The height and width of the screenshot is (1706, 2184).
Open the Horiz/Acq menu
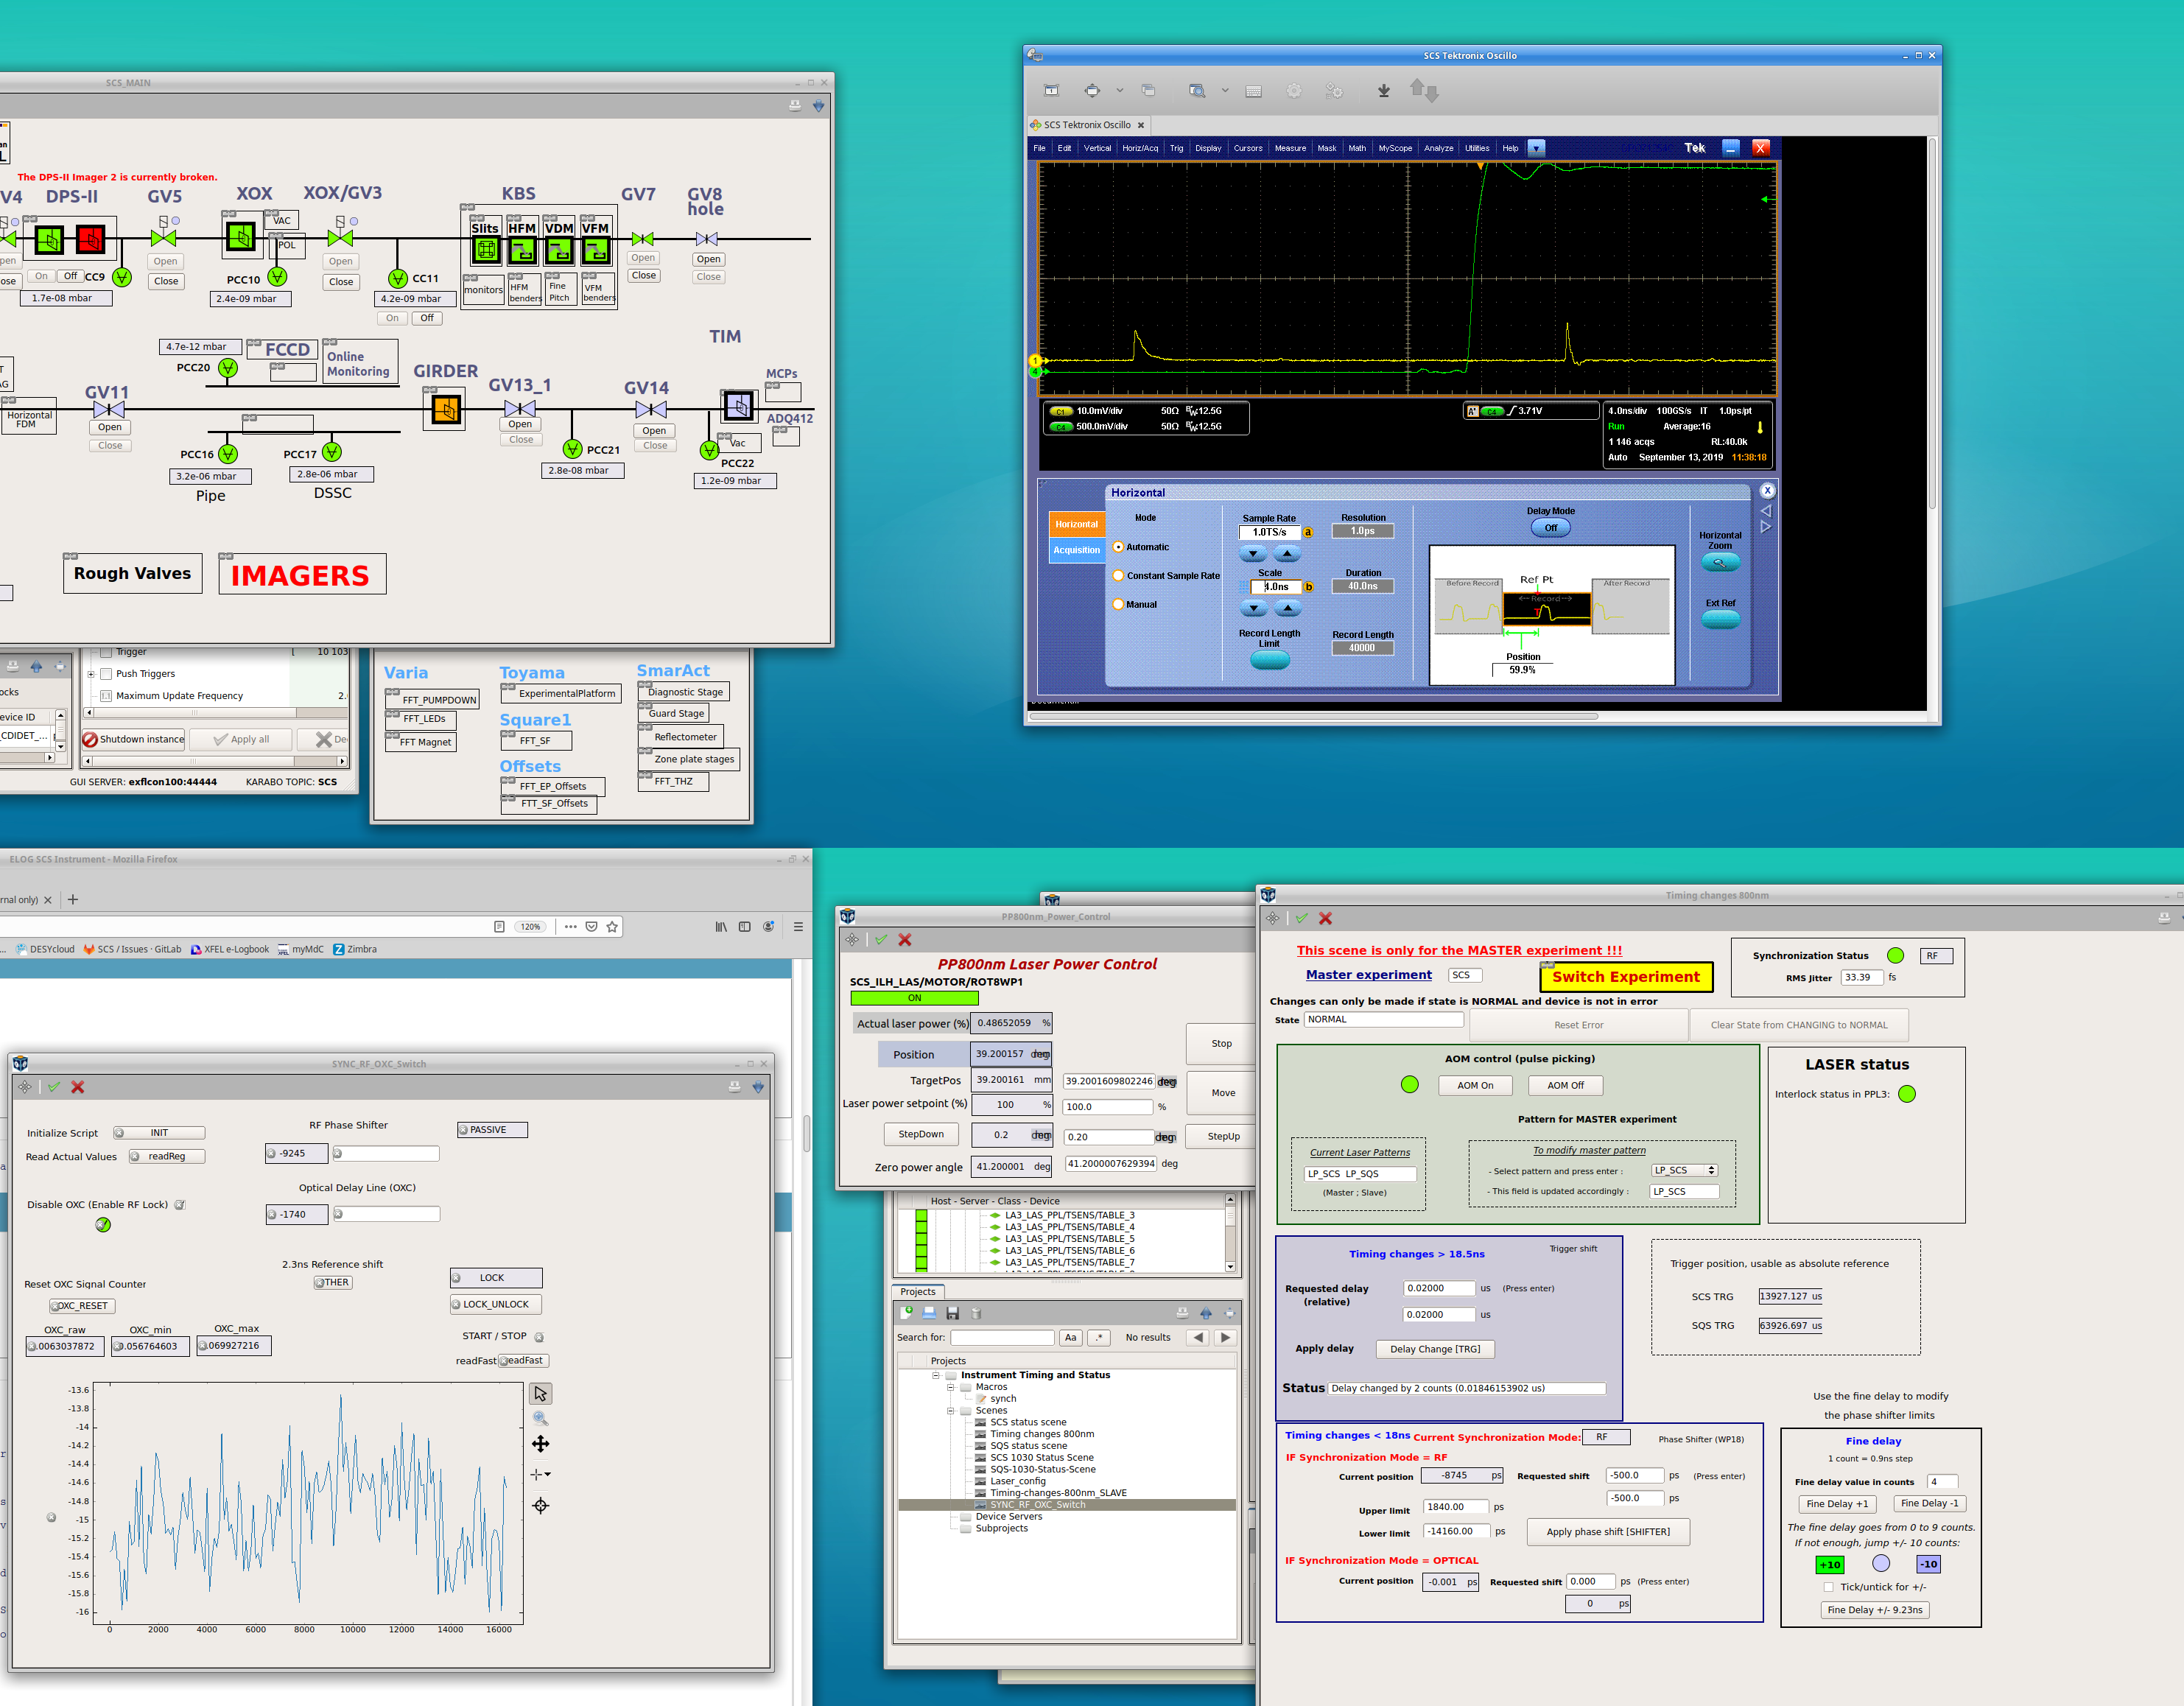tap(1140, 148)
